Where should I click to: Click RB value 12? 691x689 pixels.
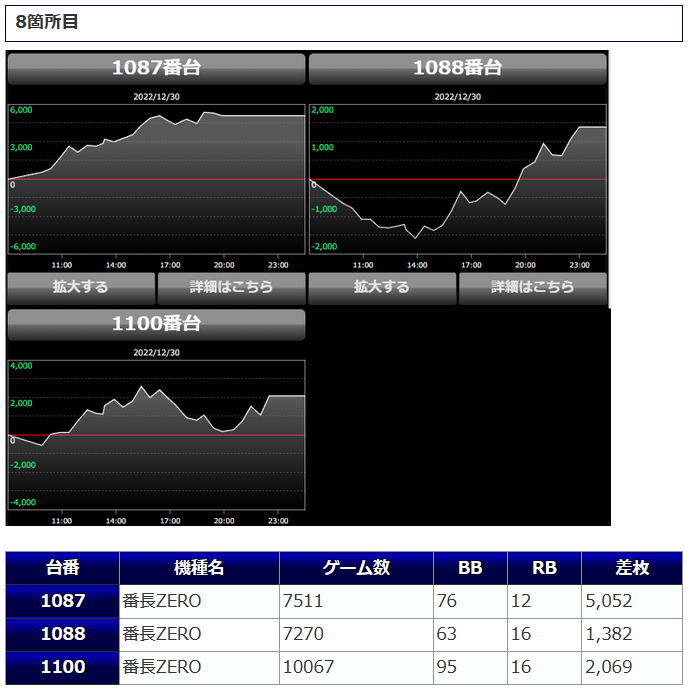point(520,601)
